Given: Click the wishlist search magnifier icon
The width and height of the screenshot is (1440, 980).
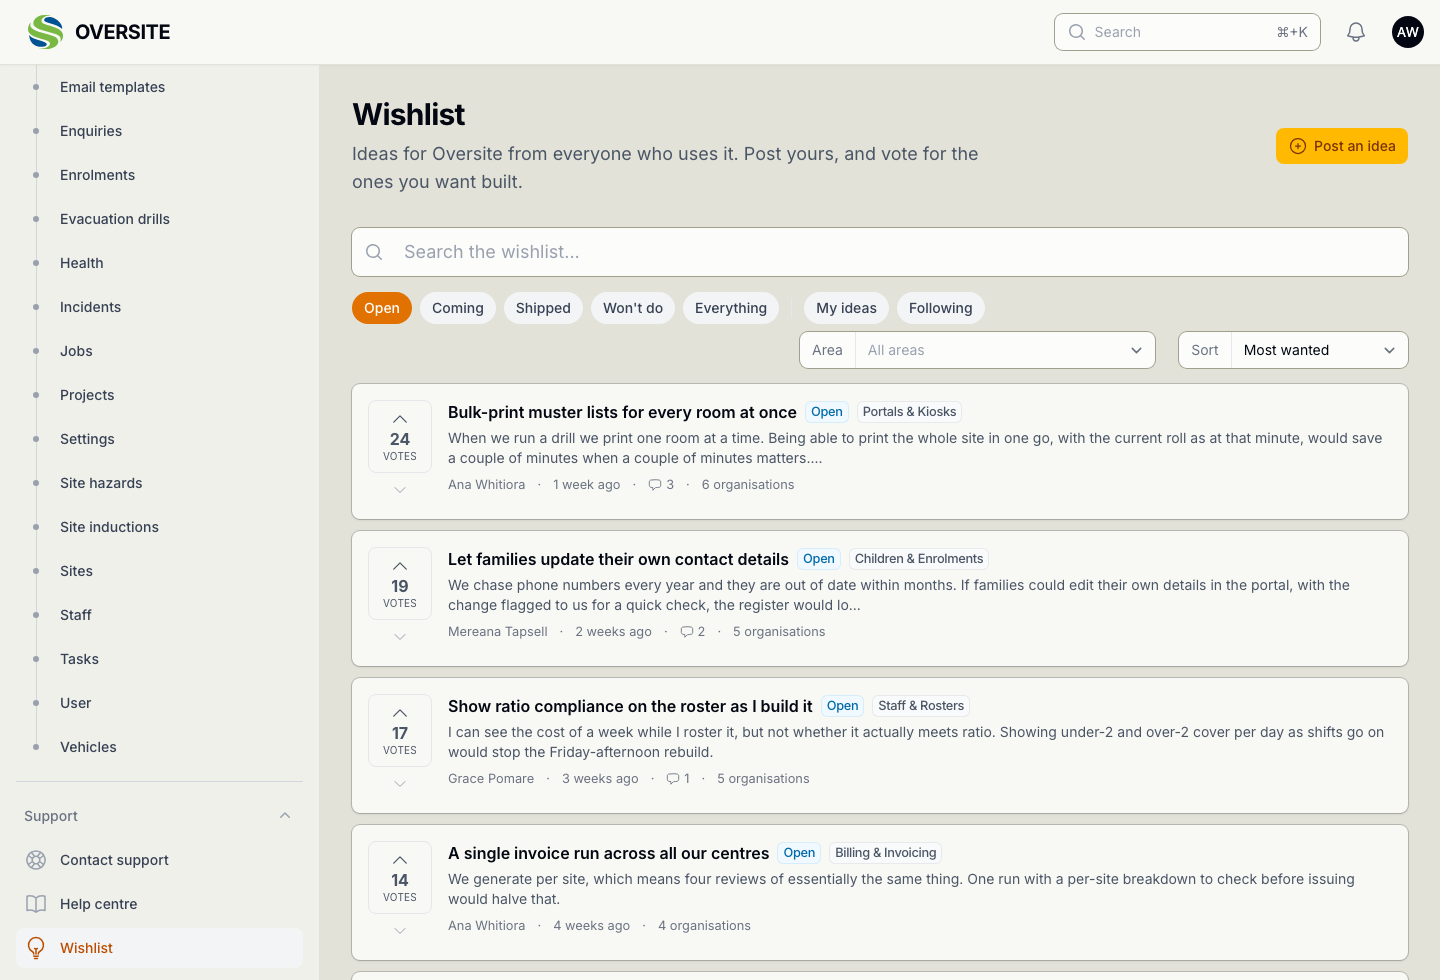Looking at the screenshot, I should [x=374, y=252].
